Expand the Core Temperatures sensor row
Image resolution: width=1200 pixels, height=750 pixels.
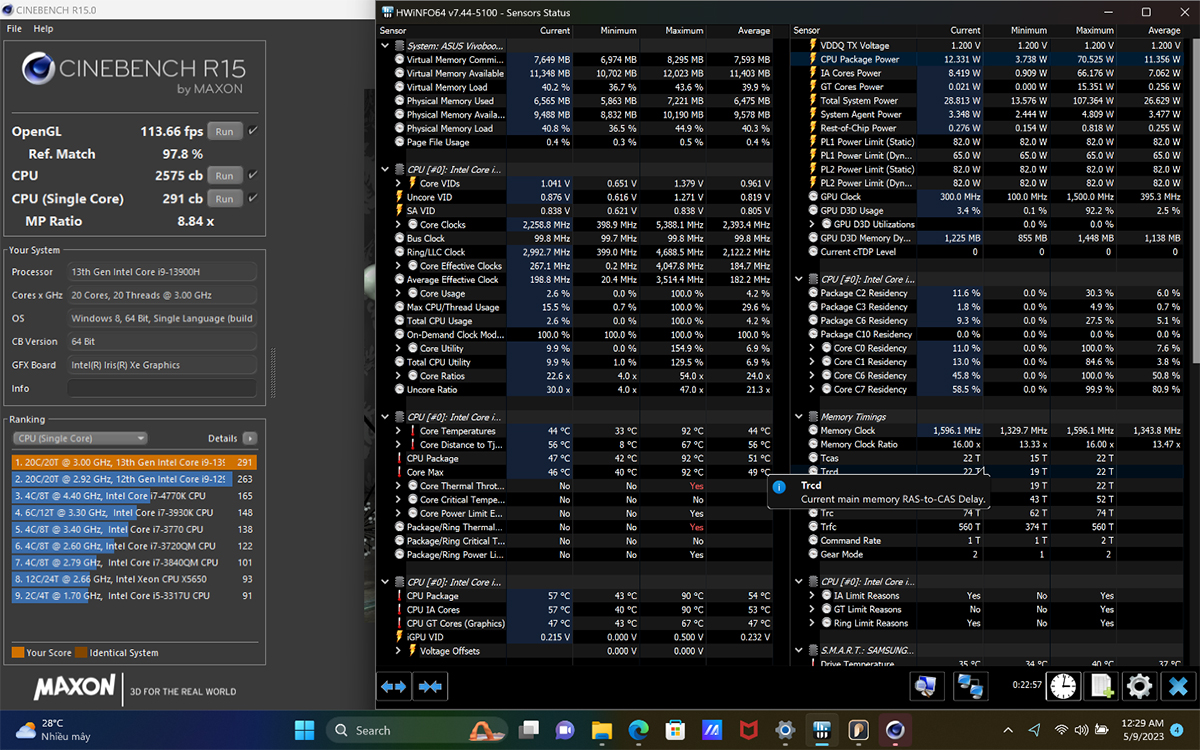(399, 431)
